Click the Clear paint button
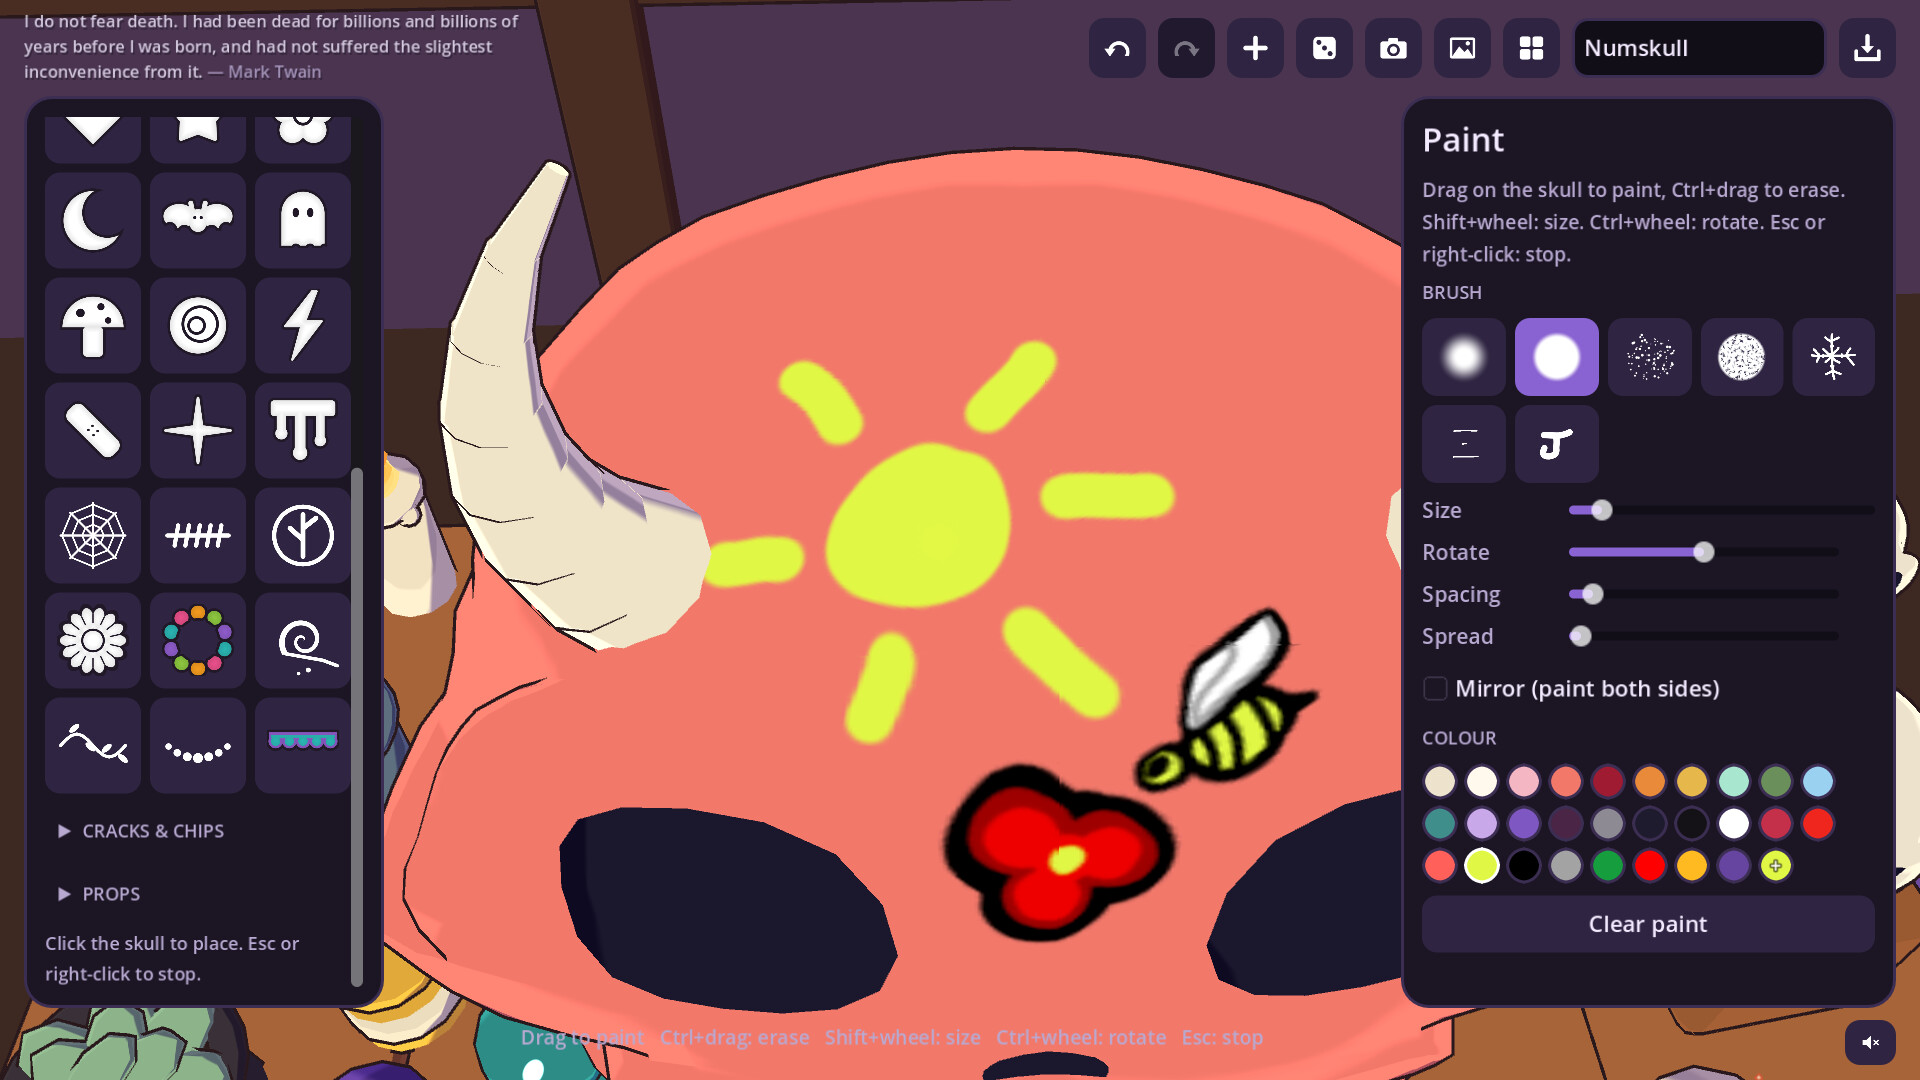The width and height of the screenshot is (1920, 1080). coord(1648,924)
